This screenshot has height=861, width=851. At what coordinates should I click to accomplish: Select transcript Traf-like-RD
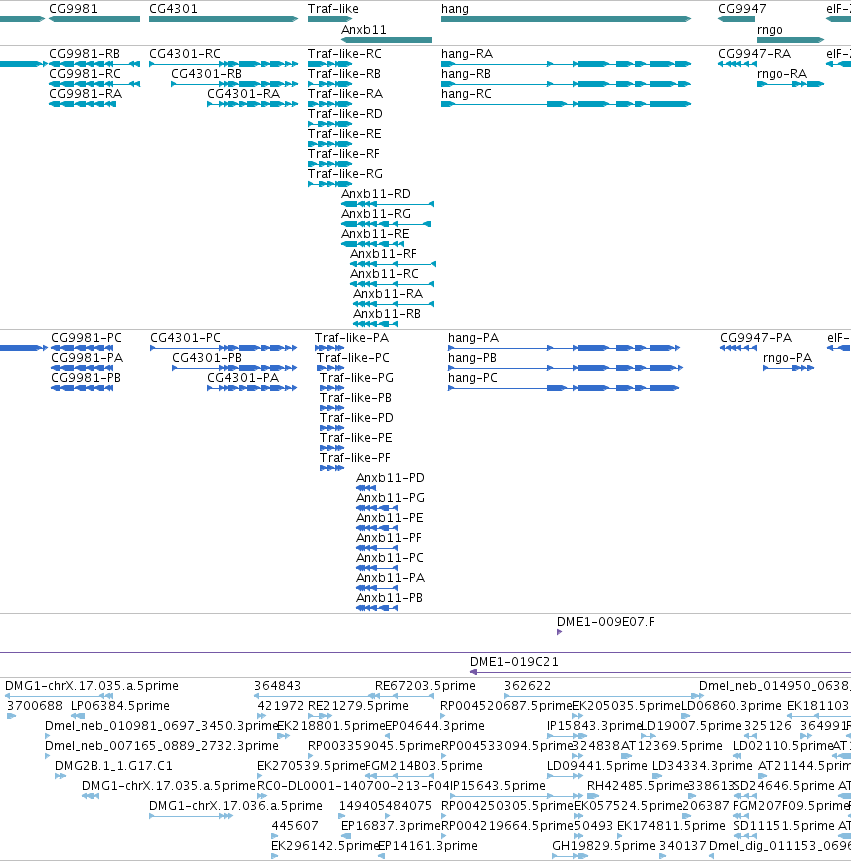click(345, 114)
